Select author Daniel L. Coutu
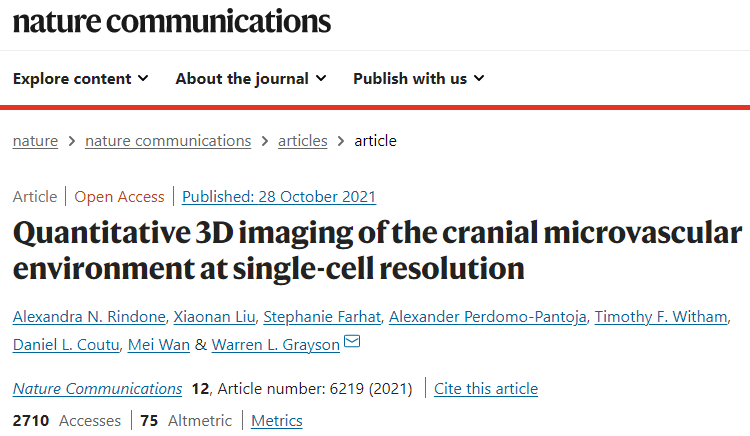This screenshot has width=750, height=436. (66, 345)
